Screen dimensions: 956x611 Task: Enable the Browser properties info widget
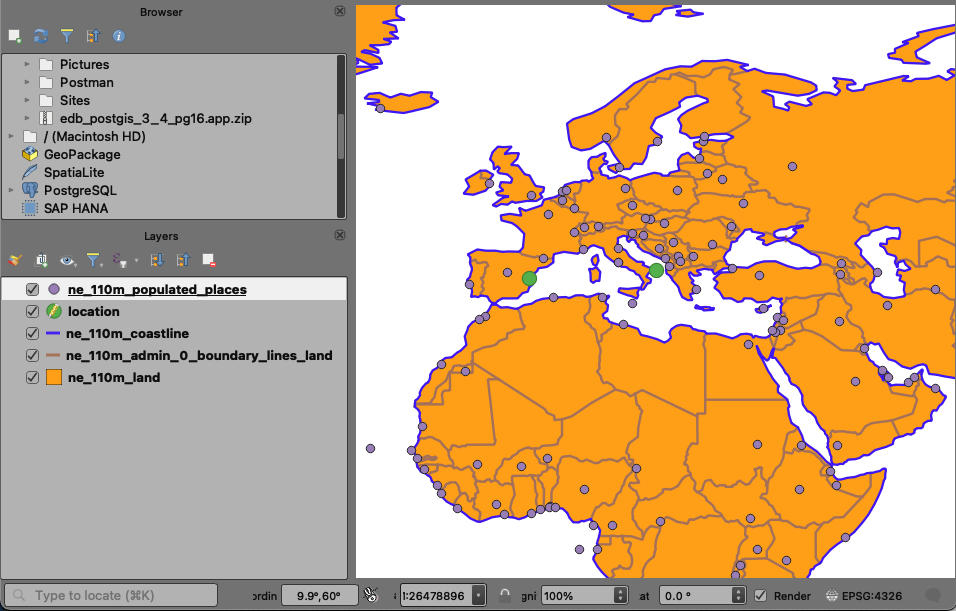coord(119,36)
